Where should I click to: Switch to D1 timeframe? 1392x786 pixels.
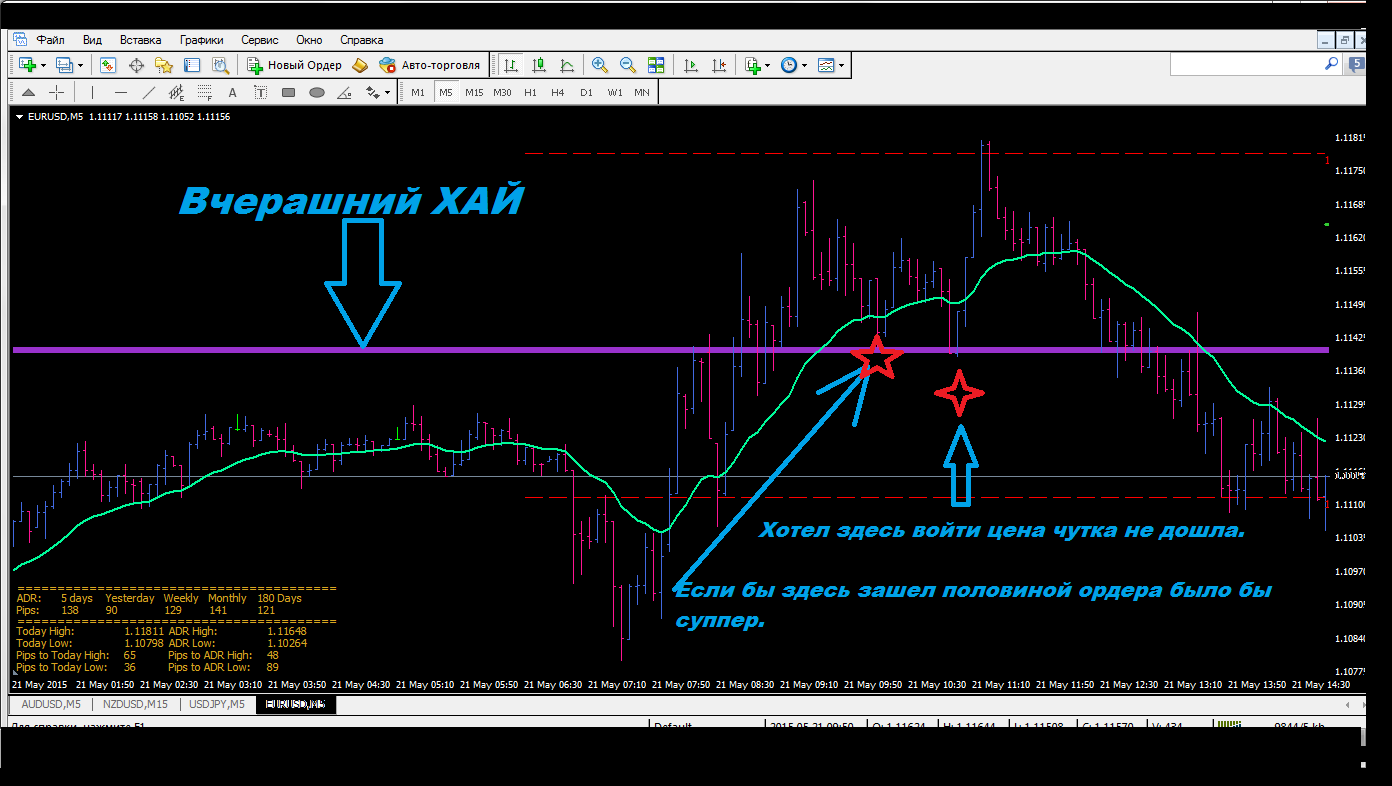586,93
